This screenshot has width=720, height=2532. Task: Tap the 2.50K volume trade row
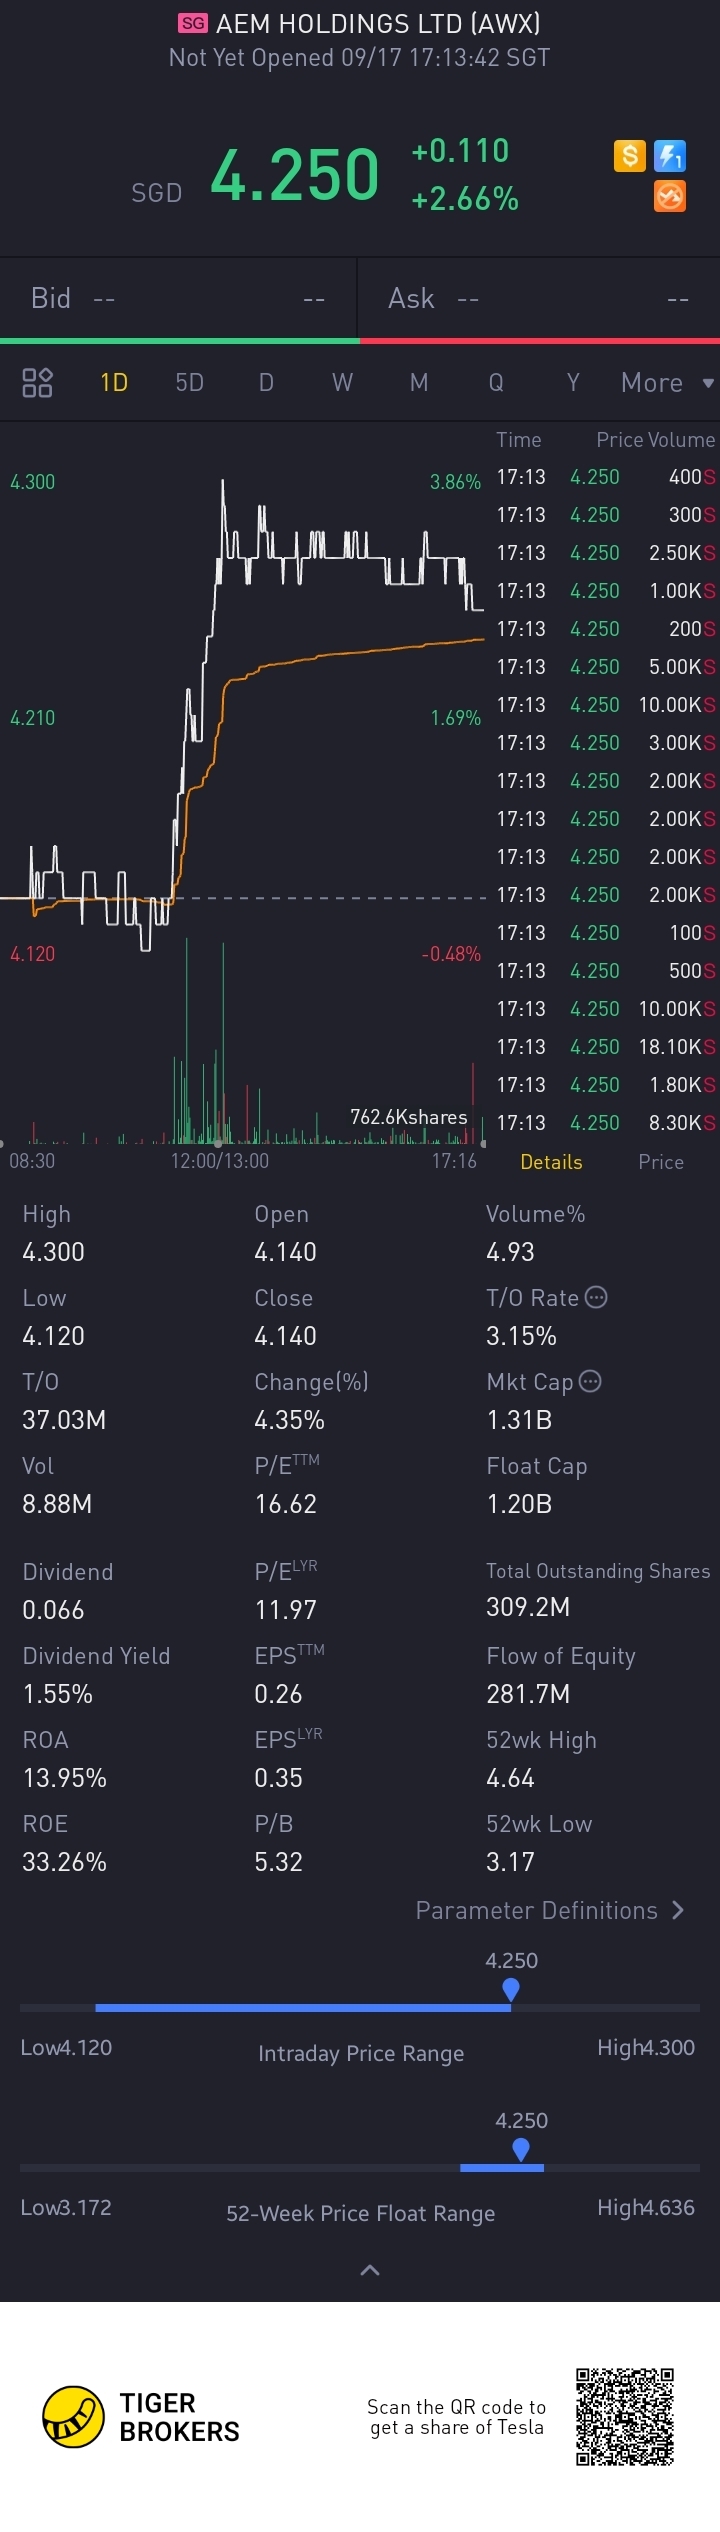(x=605, y=553)
